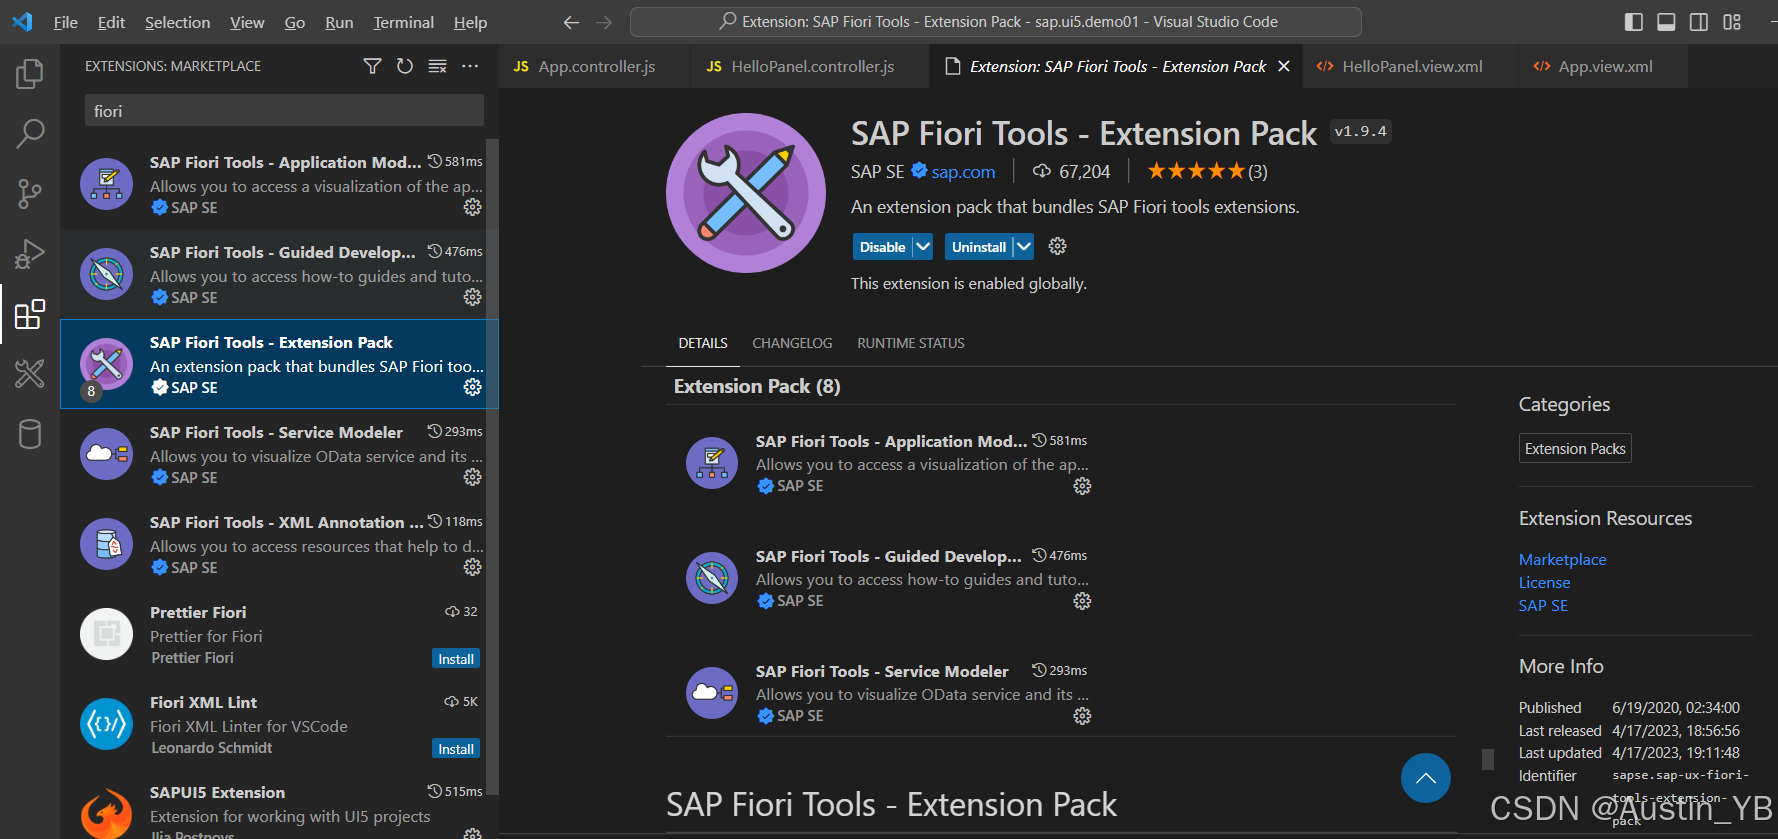Click manage gear next to Uninstall button

pyautogui.click(x=1058, y=246)
